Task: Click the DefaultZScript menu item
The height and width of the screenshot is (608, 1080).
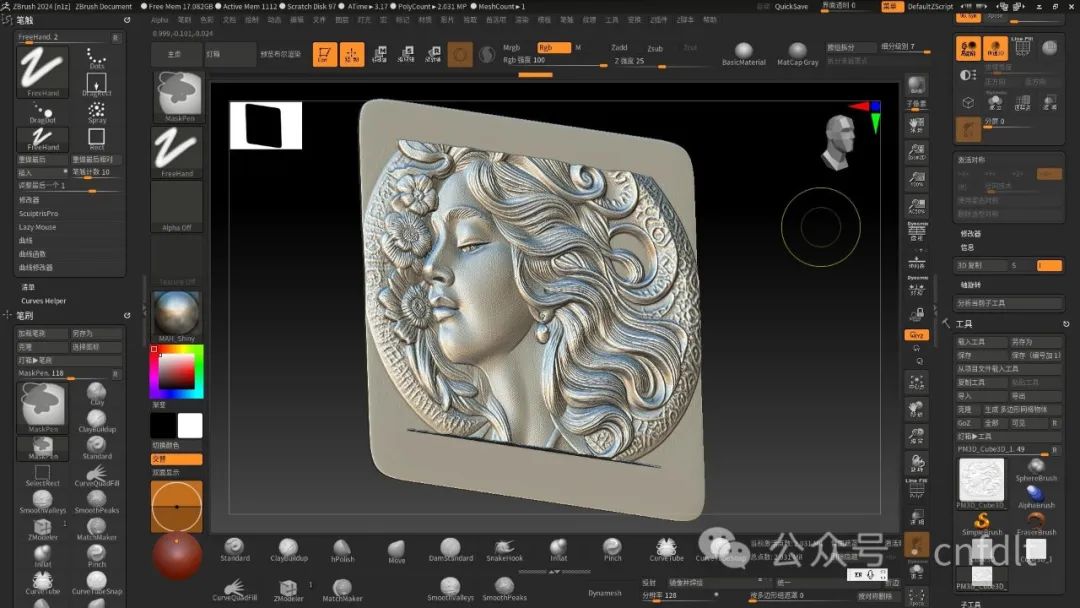Action: pyautogui.click(x=931, y=6)
